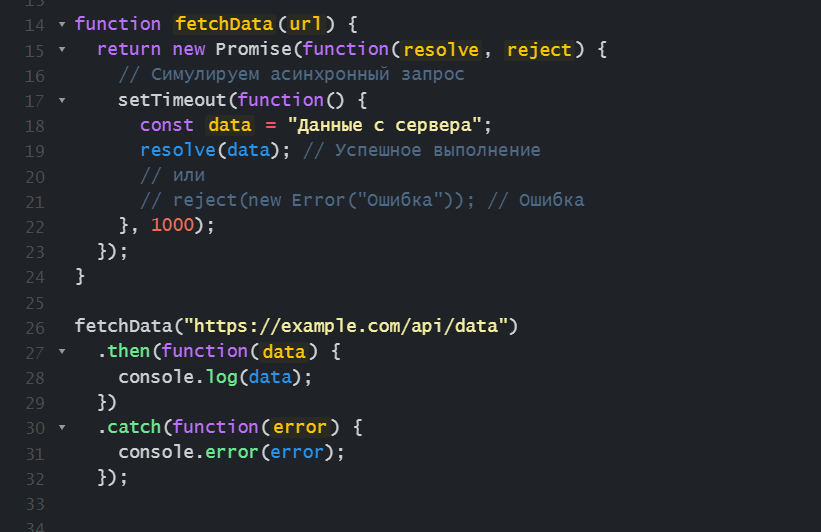Fold the setTimeout callback on line 17
This screenshot has height=532, width=821.
[62, 100]
